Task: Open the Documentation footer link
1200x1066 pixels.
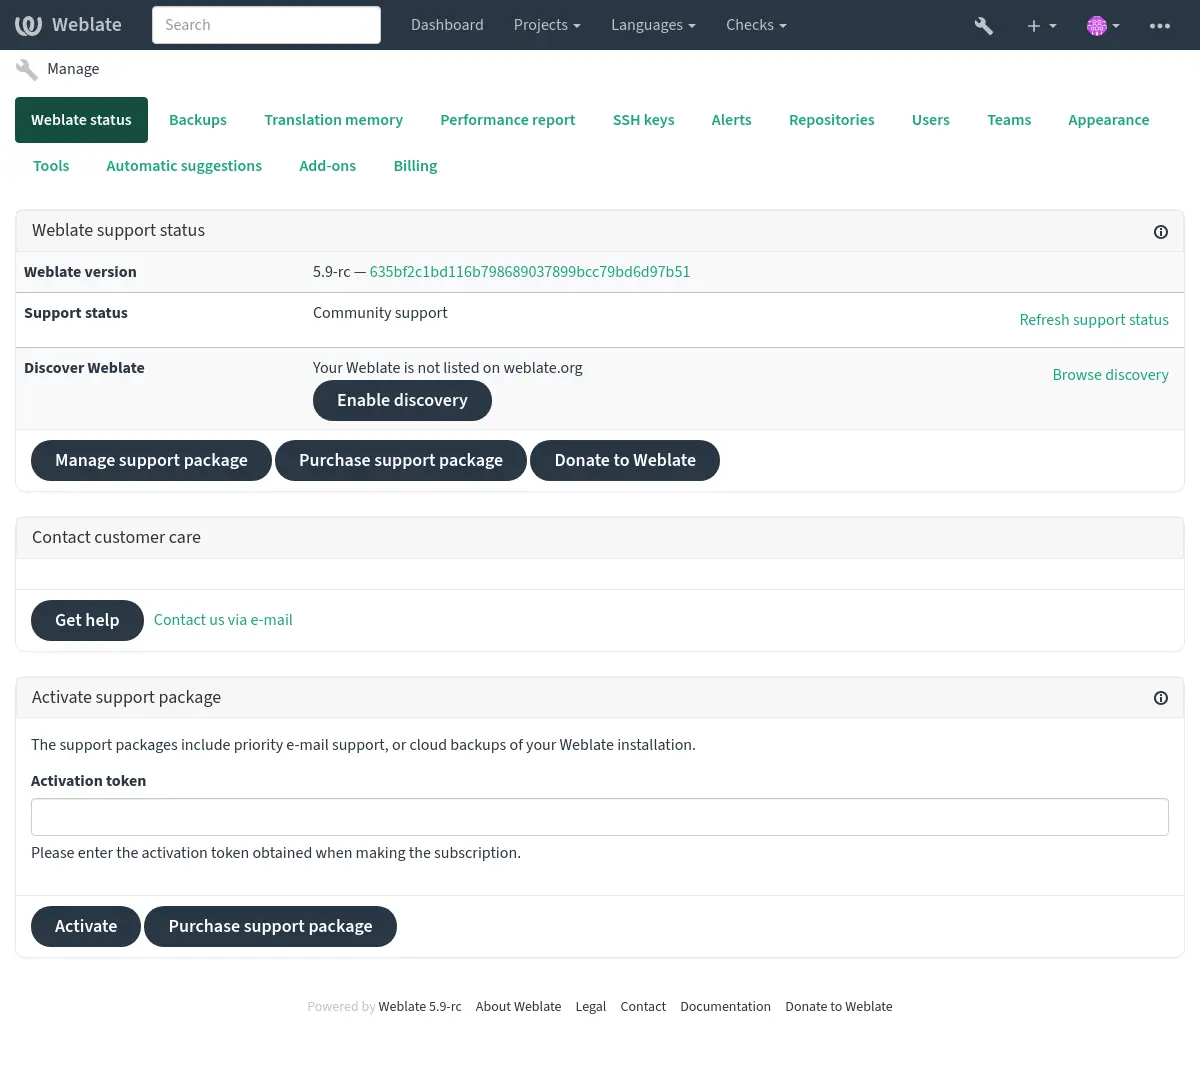Action: [x=725, y=1007]
